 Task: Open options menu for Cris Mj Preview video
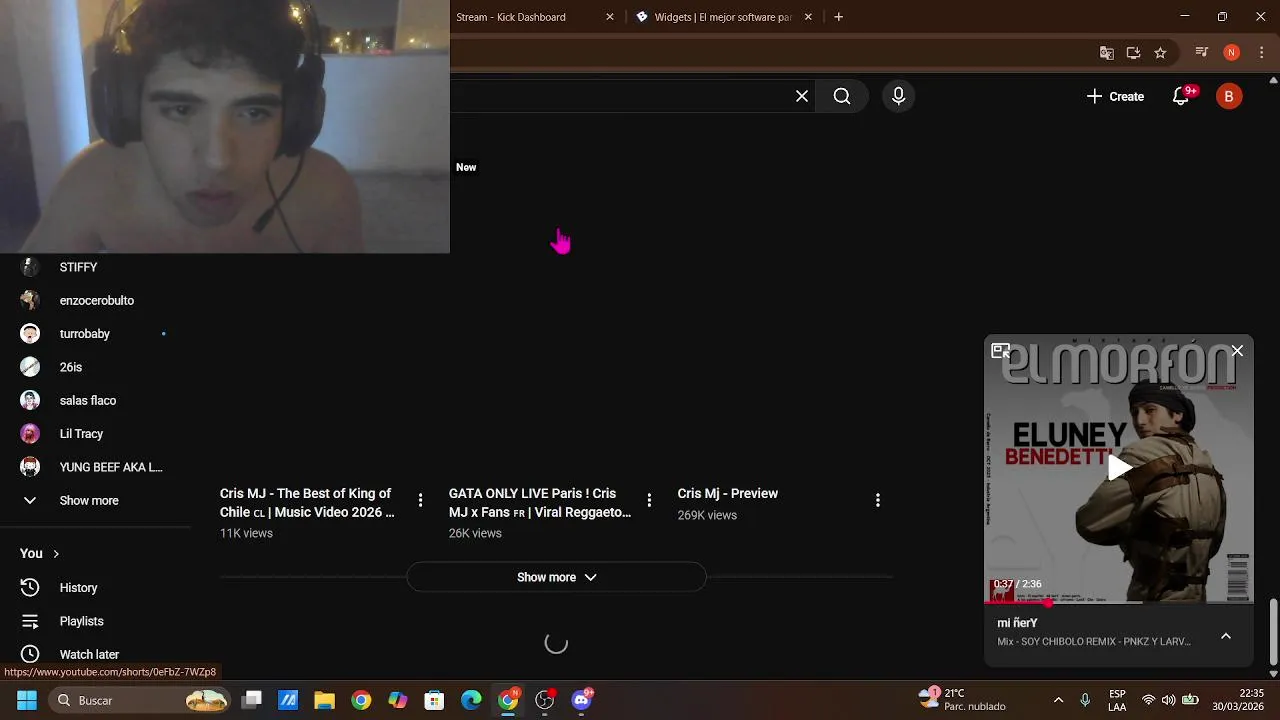click(878, 500)
